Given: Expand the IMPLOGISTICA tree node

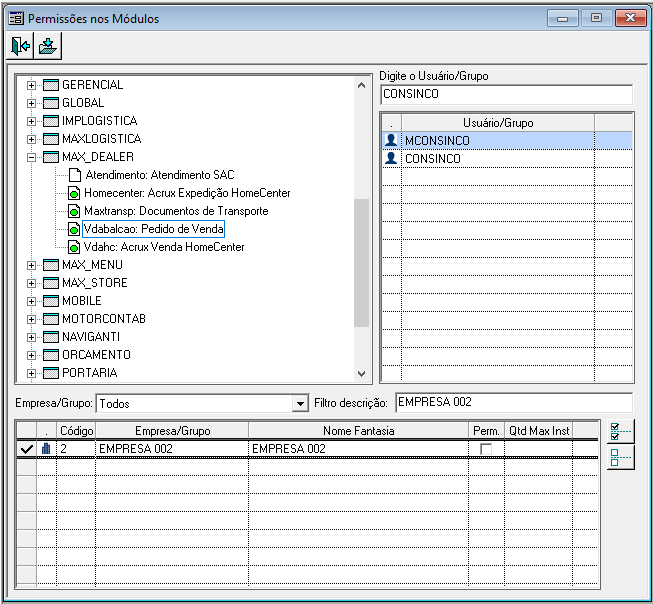Looking at the screenshot, I should pyautogui.click(x=31, y=121).
